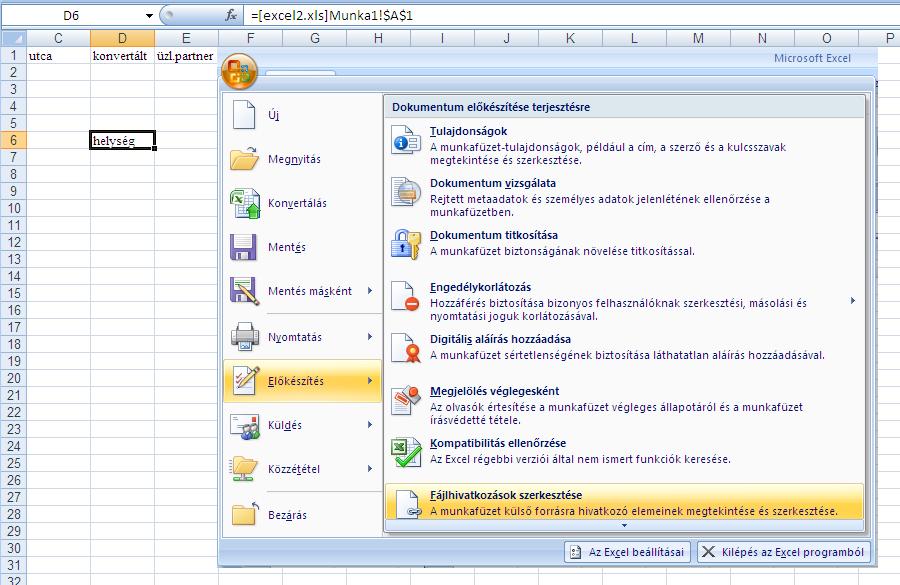Viewport: 900px width, 585px height.
Task: Click the Excel beállításai options icon
Action: pos(575,552)
